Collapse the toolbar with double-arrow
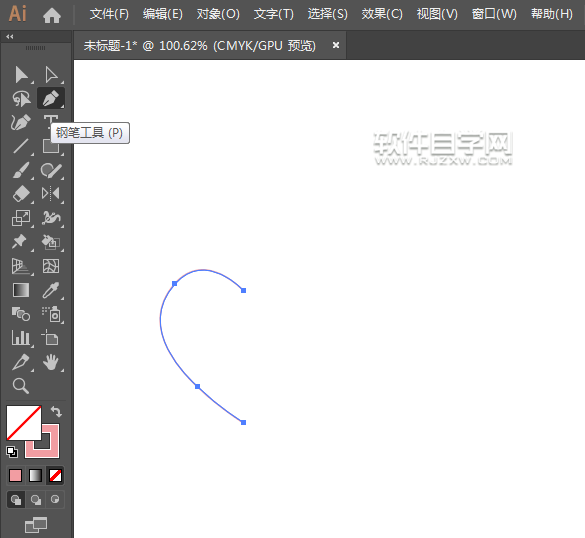The image size is (585, 538). click(10, 36)
